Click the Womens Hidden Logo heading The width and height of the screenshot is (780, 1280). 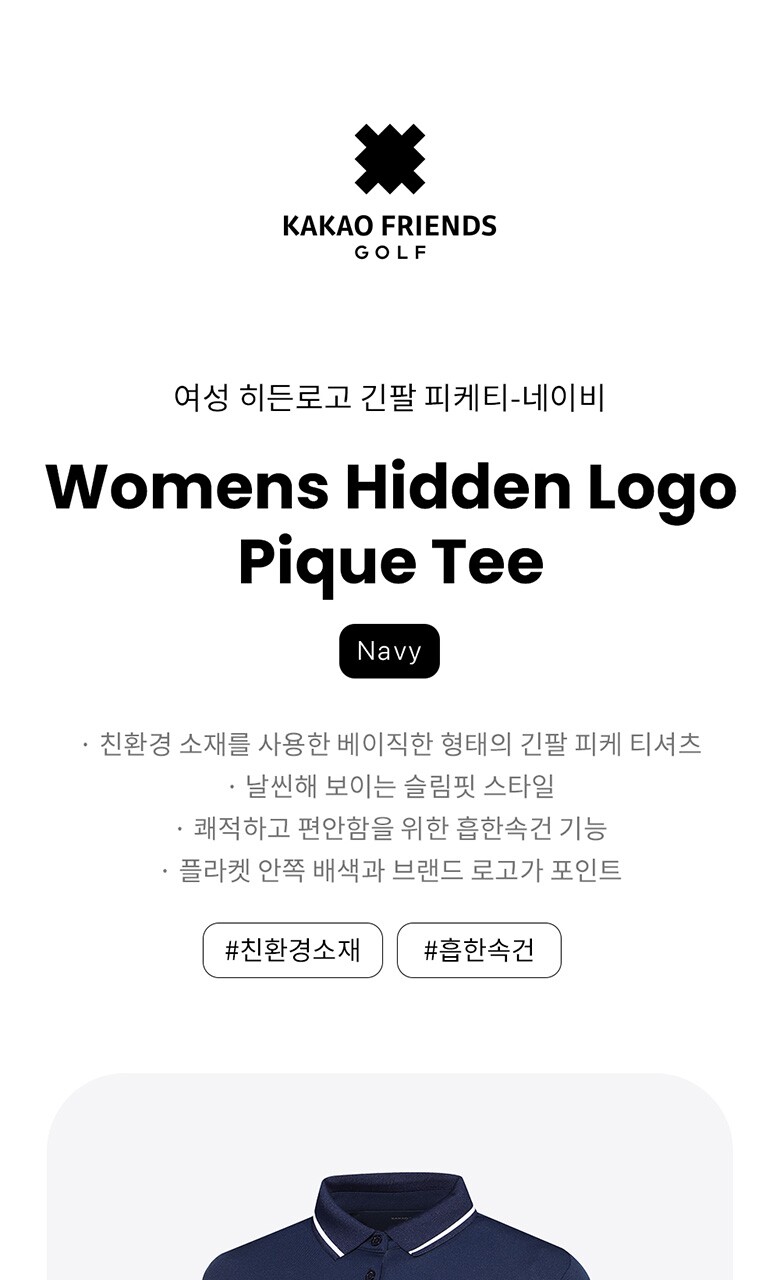click(x=391, y=486)
